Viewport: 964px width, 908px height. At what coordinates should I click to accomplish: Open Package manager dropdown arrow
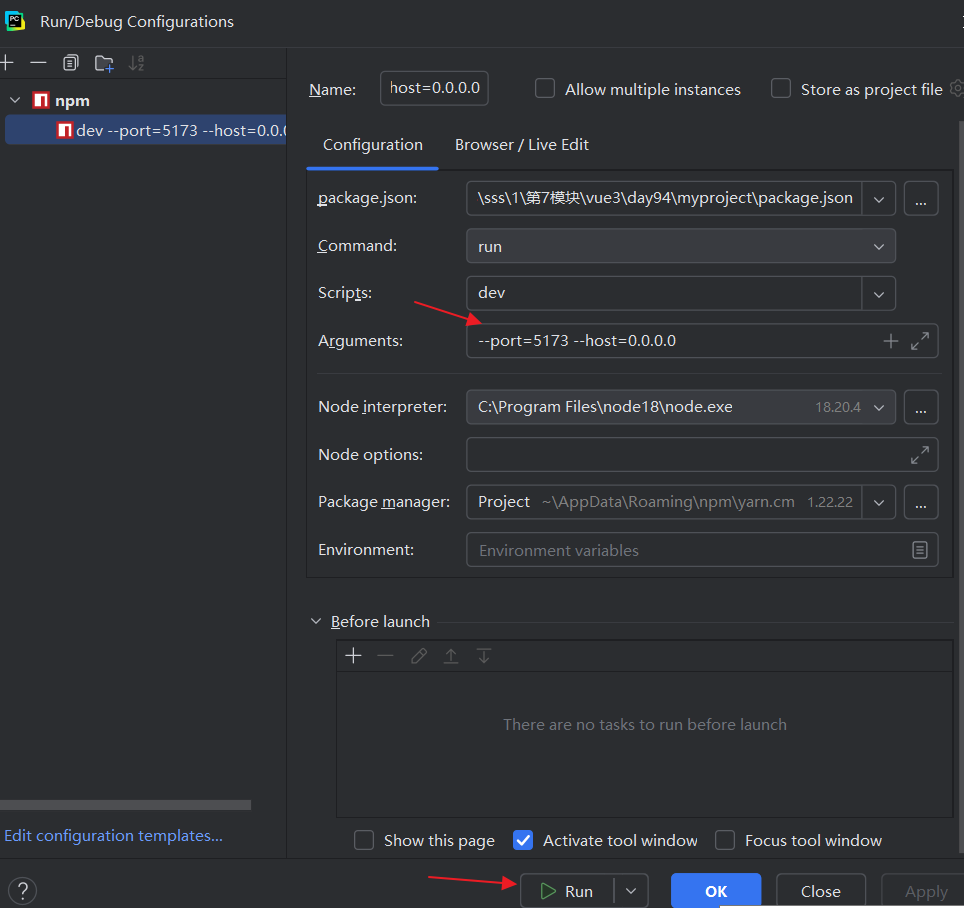(x=879, y=502)
